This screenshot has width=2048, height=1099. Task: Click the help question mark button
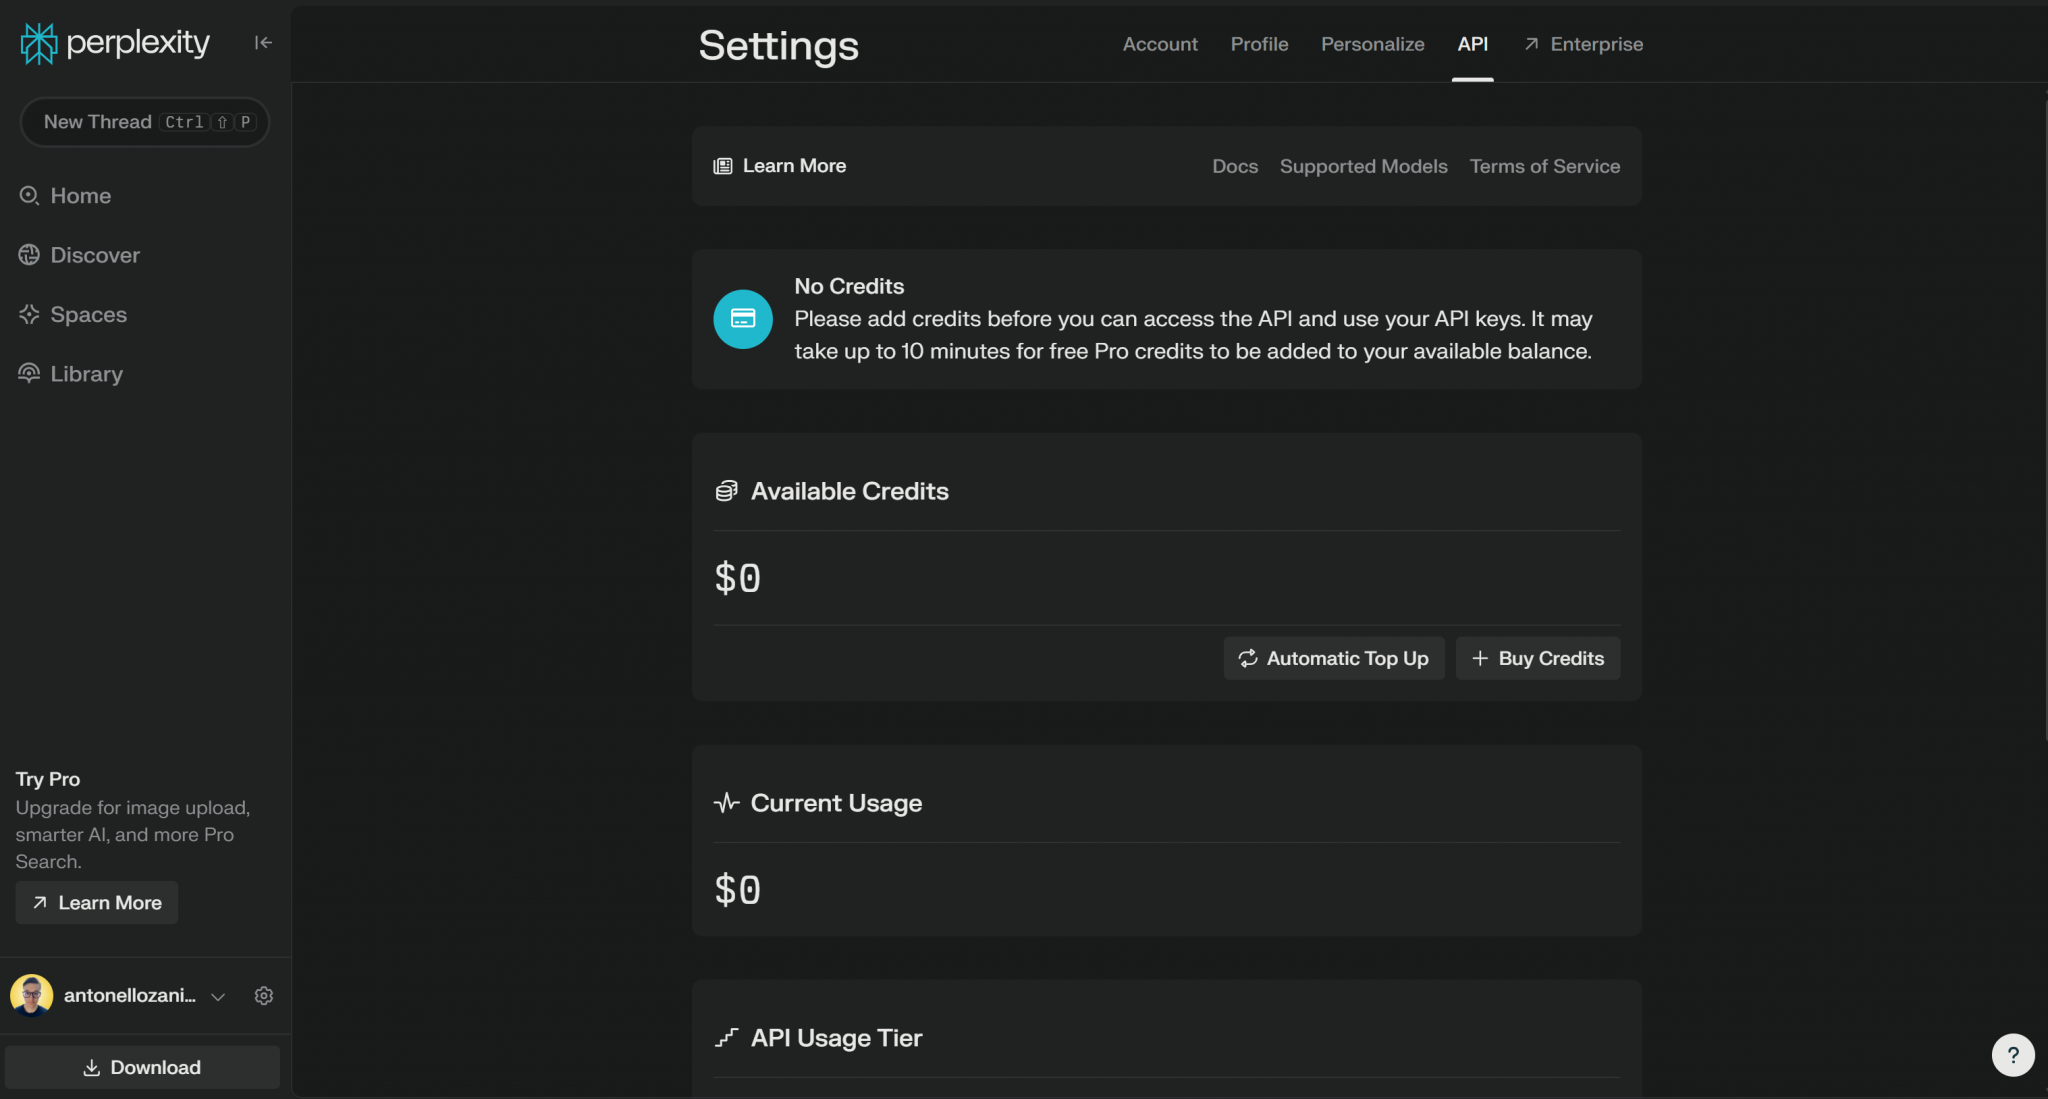pyautogui.click(x=2013, y=1054)
